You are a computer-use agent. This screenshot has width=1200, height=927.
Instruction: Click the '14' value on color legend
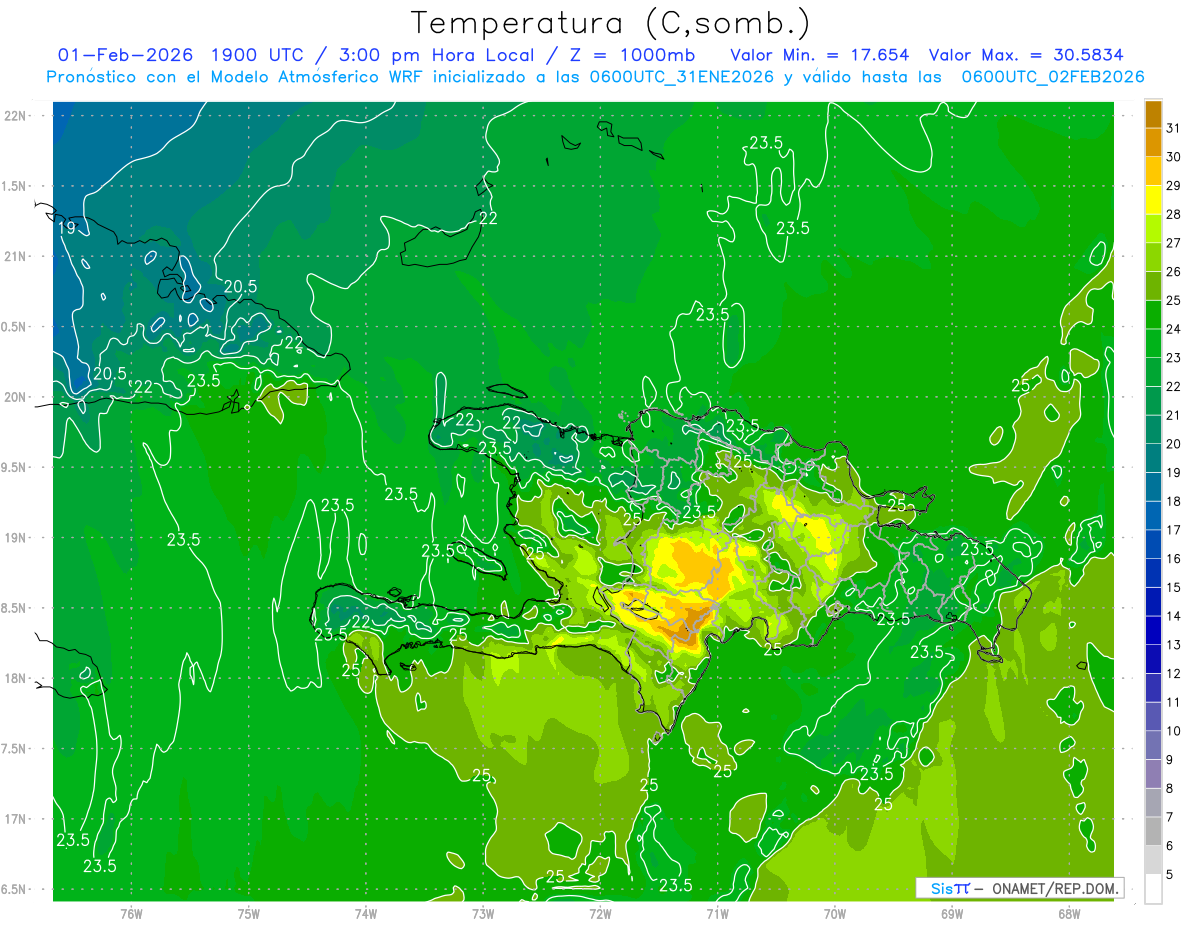pyautogui.click(x=1174, y=616)
